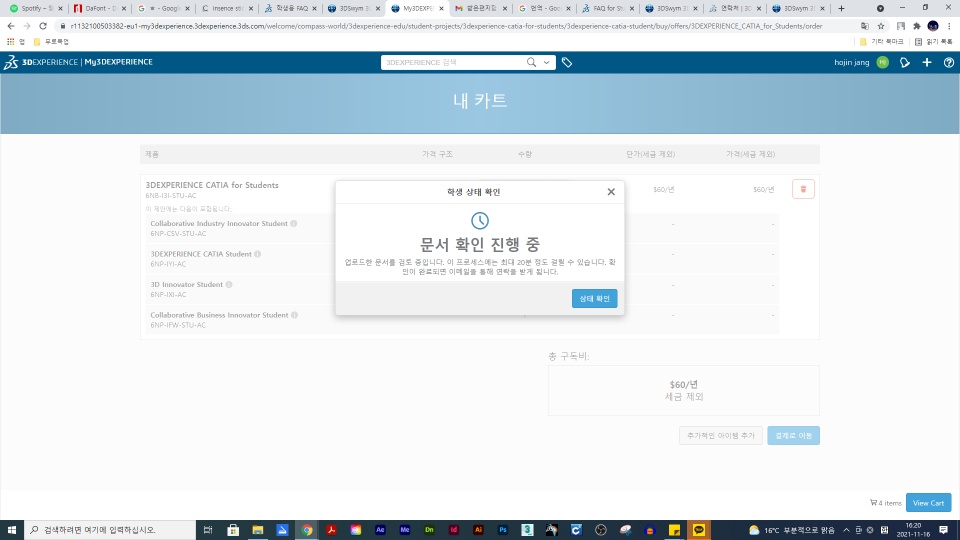Image resolution: width=960 pixels, height=540 pixels.
Task: Bookmark this page with star icon
Action: [x=881, y=26]
